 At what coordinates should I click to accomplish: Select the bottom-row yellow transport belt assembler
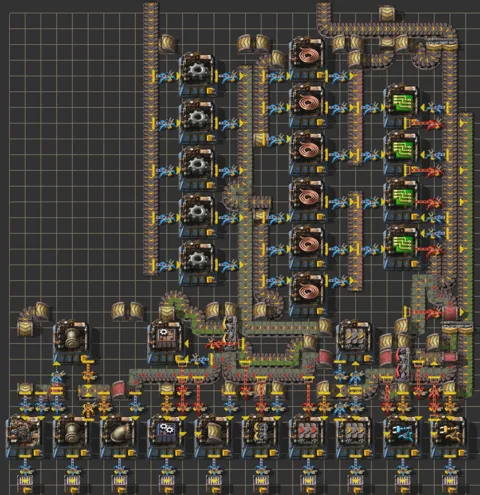click(355, 436)
